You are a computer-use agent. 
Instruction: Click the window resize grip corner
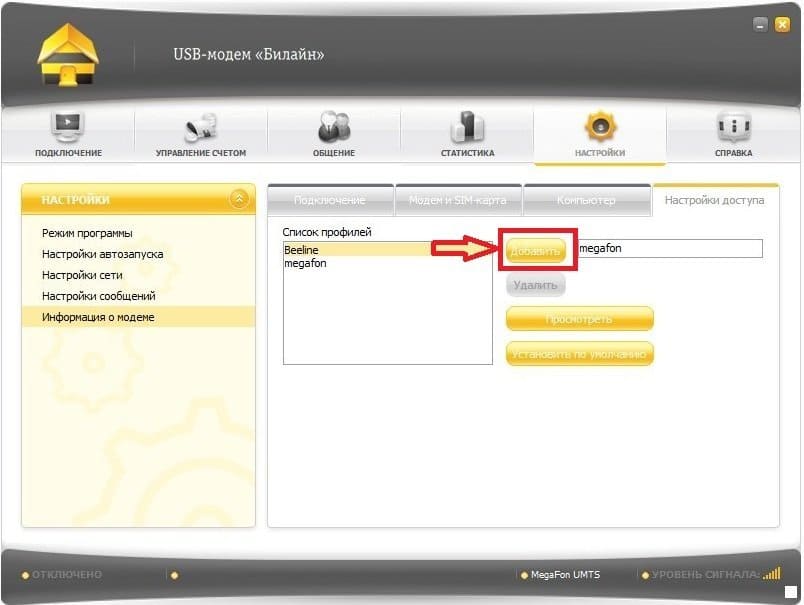[x=791, y=592]
